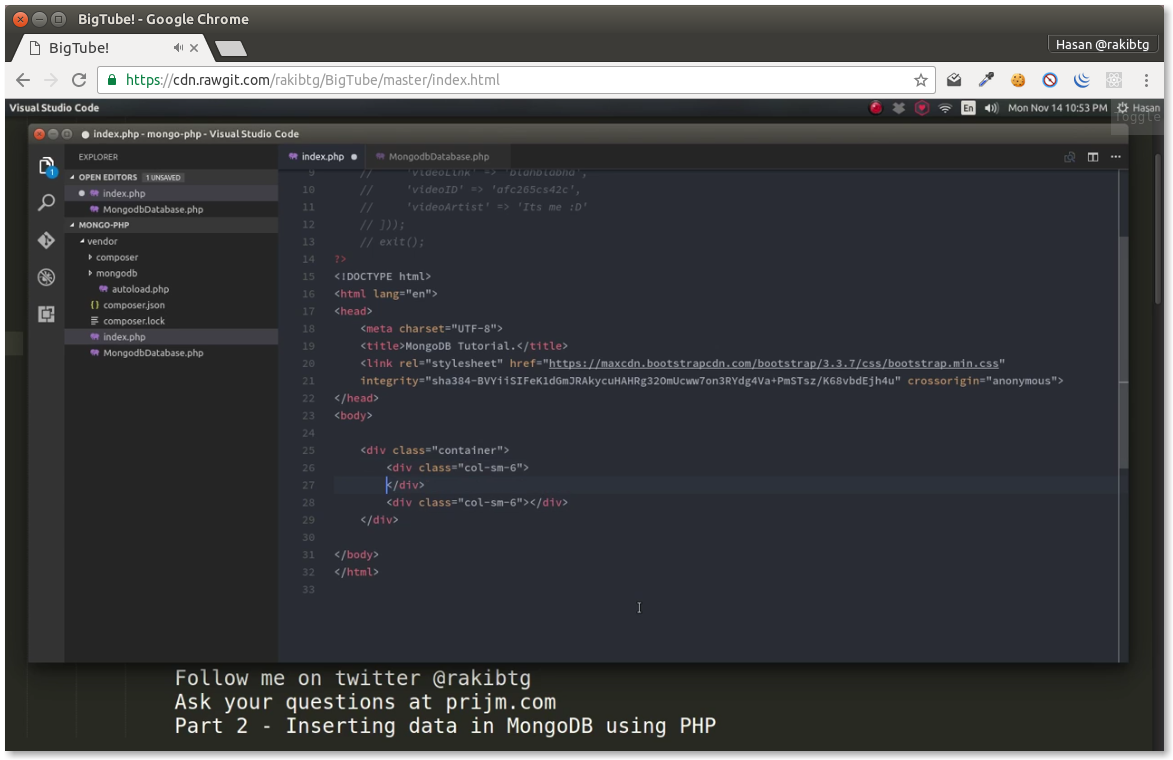The image size is (1173, 760).
Task: Click the cookie extension icon
Action: pos(1018,80)
